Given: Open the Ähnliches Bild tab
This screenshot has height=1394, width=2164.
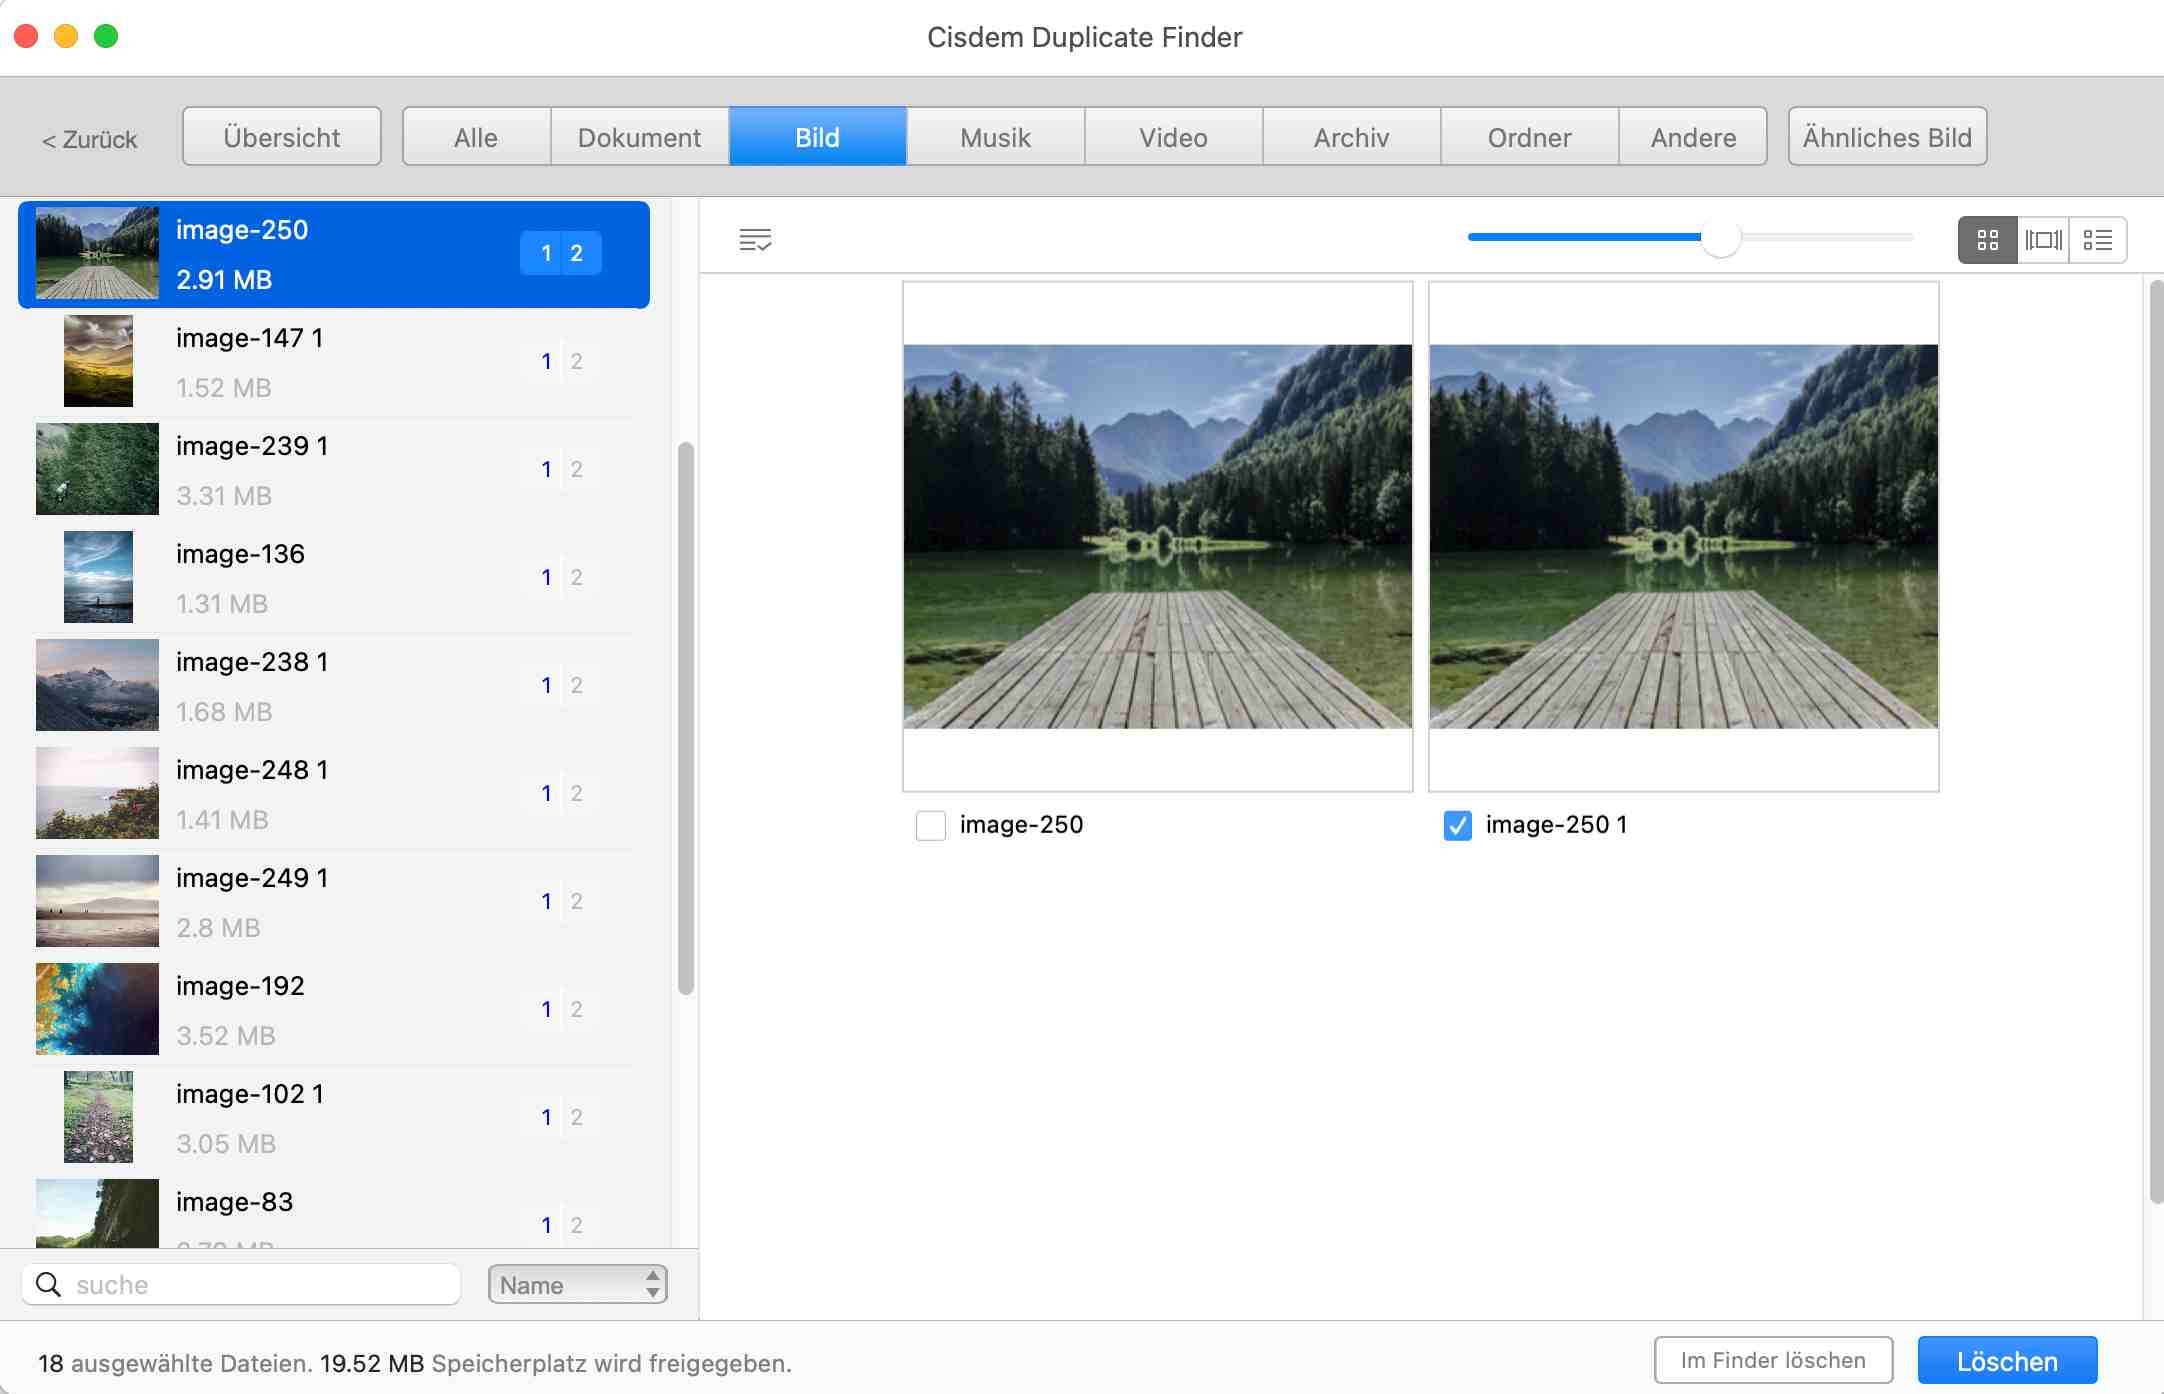Looking at the screenshot, I should click(x=1886, y=137).
